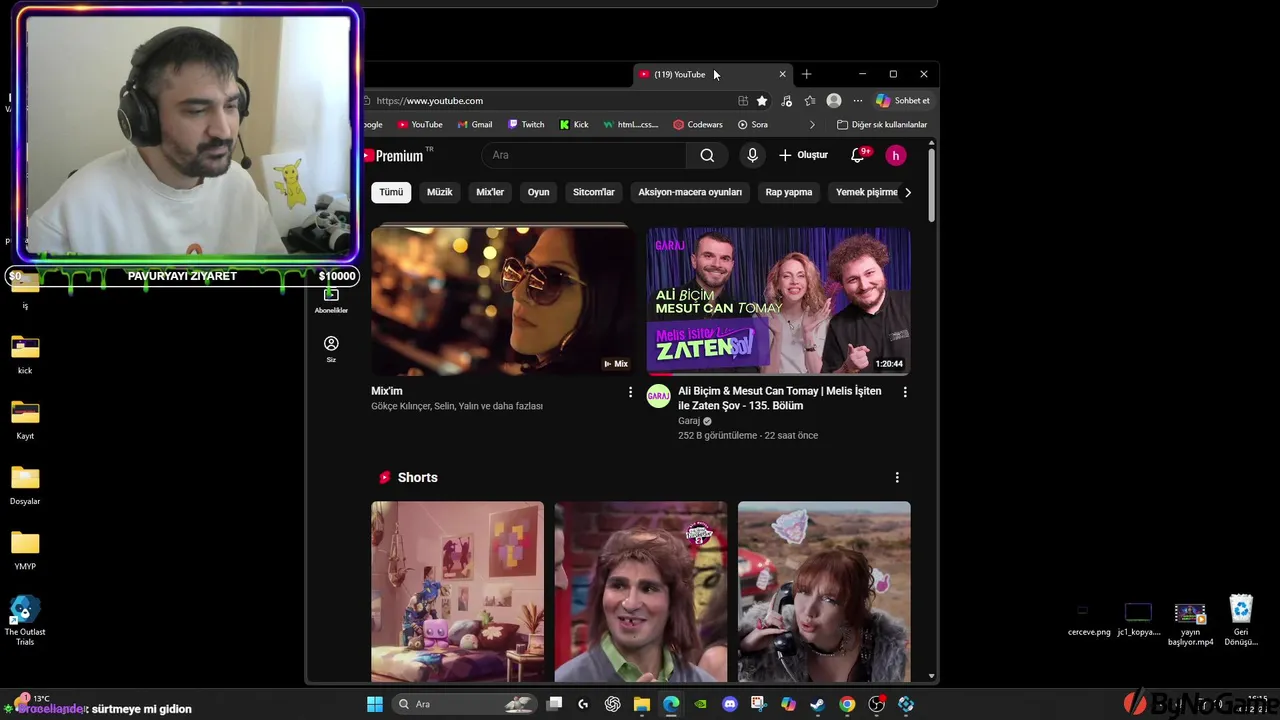Open Siz in YouTube sidebar
Screen dimensions: 1280x720
pos(331,349)
